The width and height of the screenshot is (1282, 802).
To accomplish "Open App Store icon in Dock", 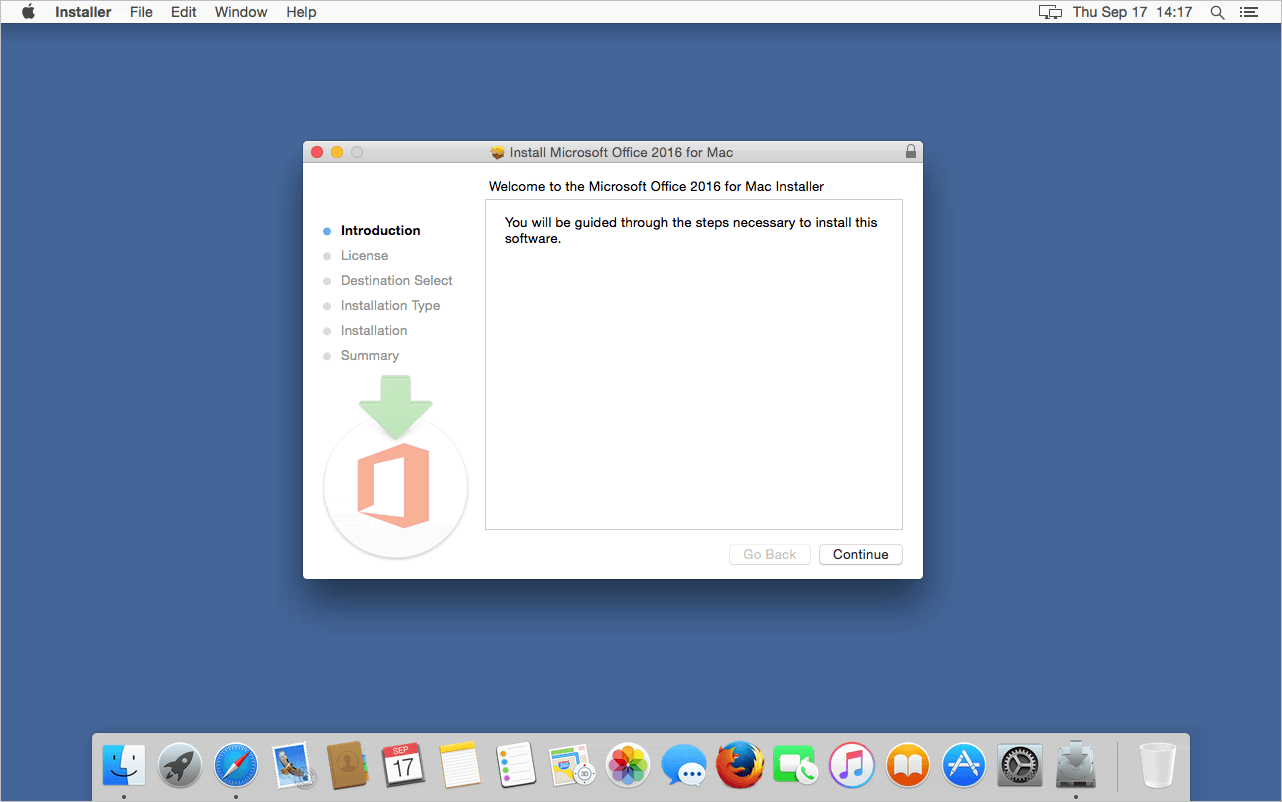I will coord(964,767).
